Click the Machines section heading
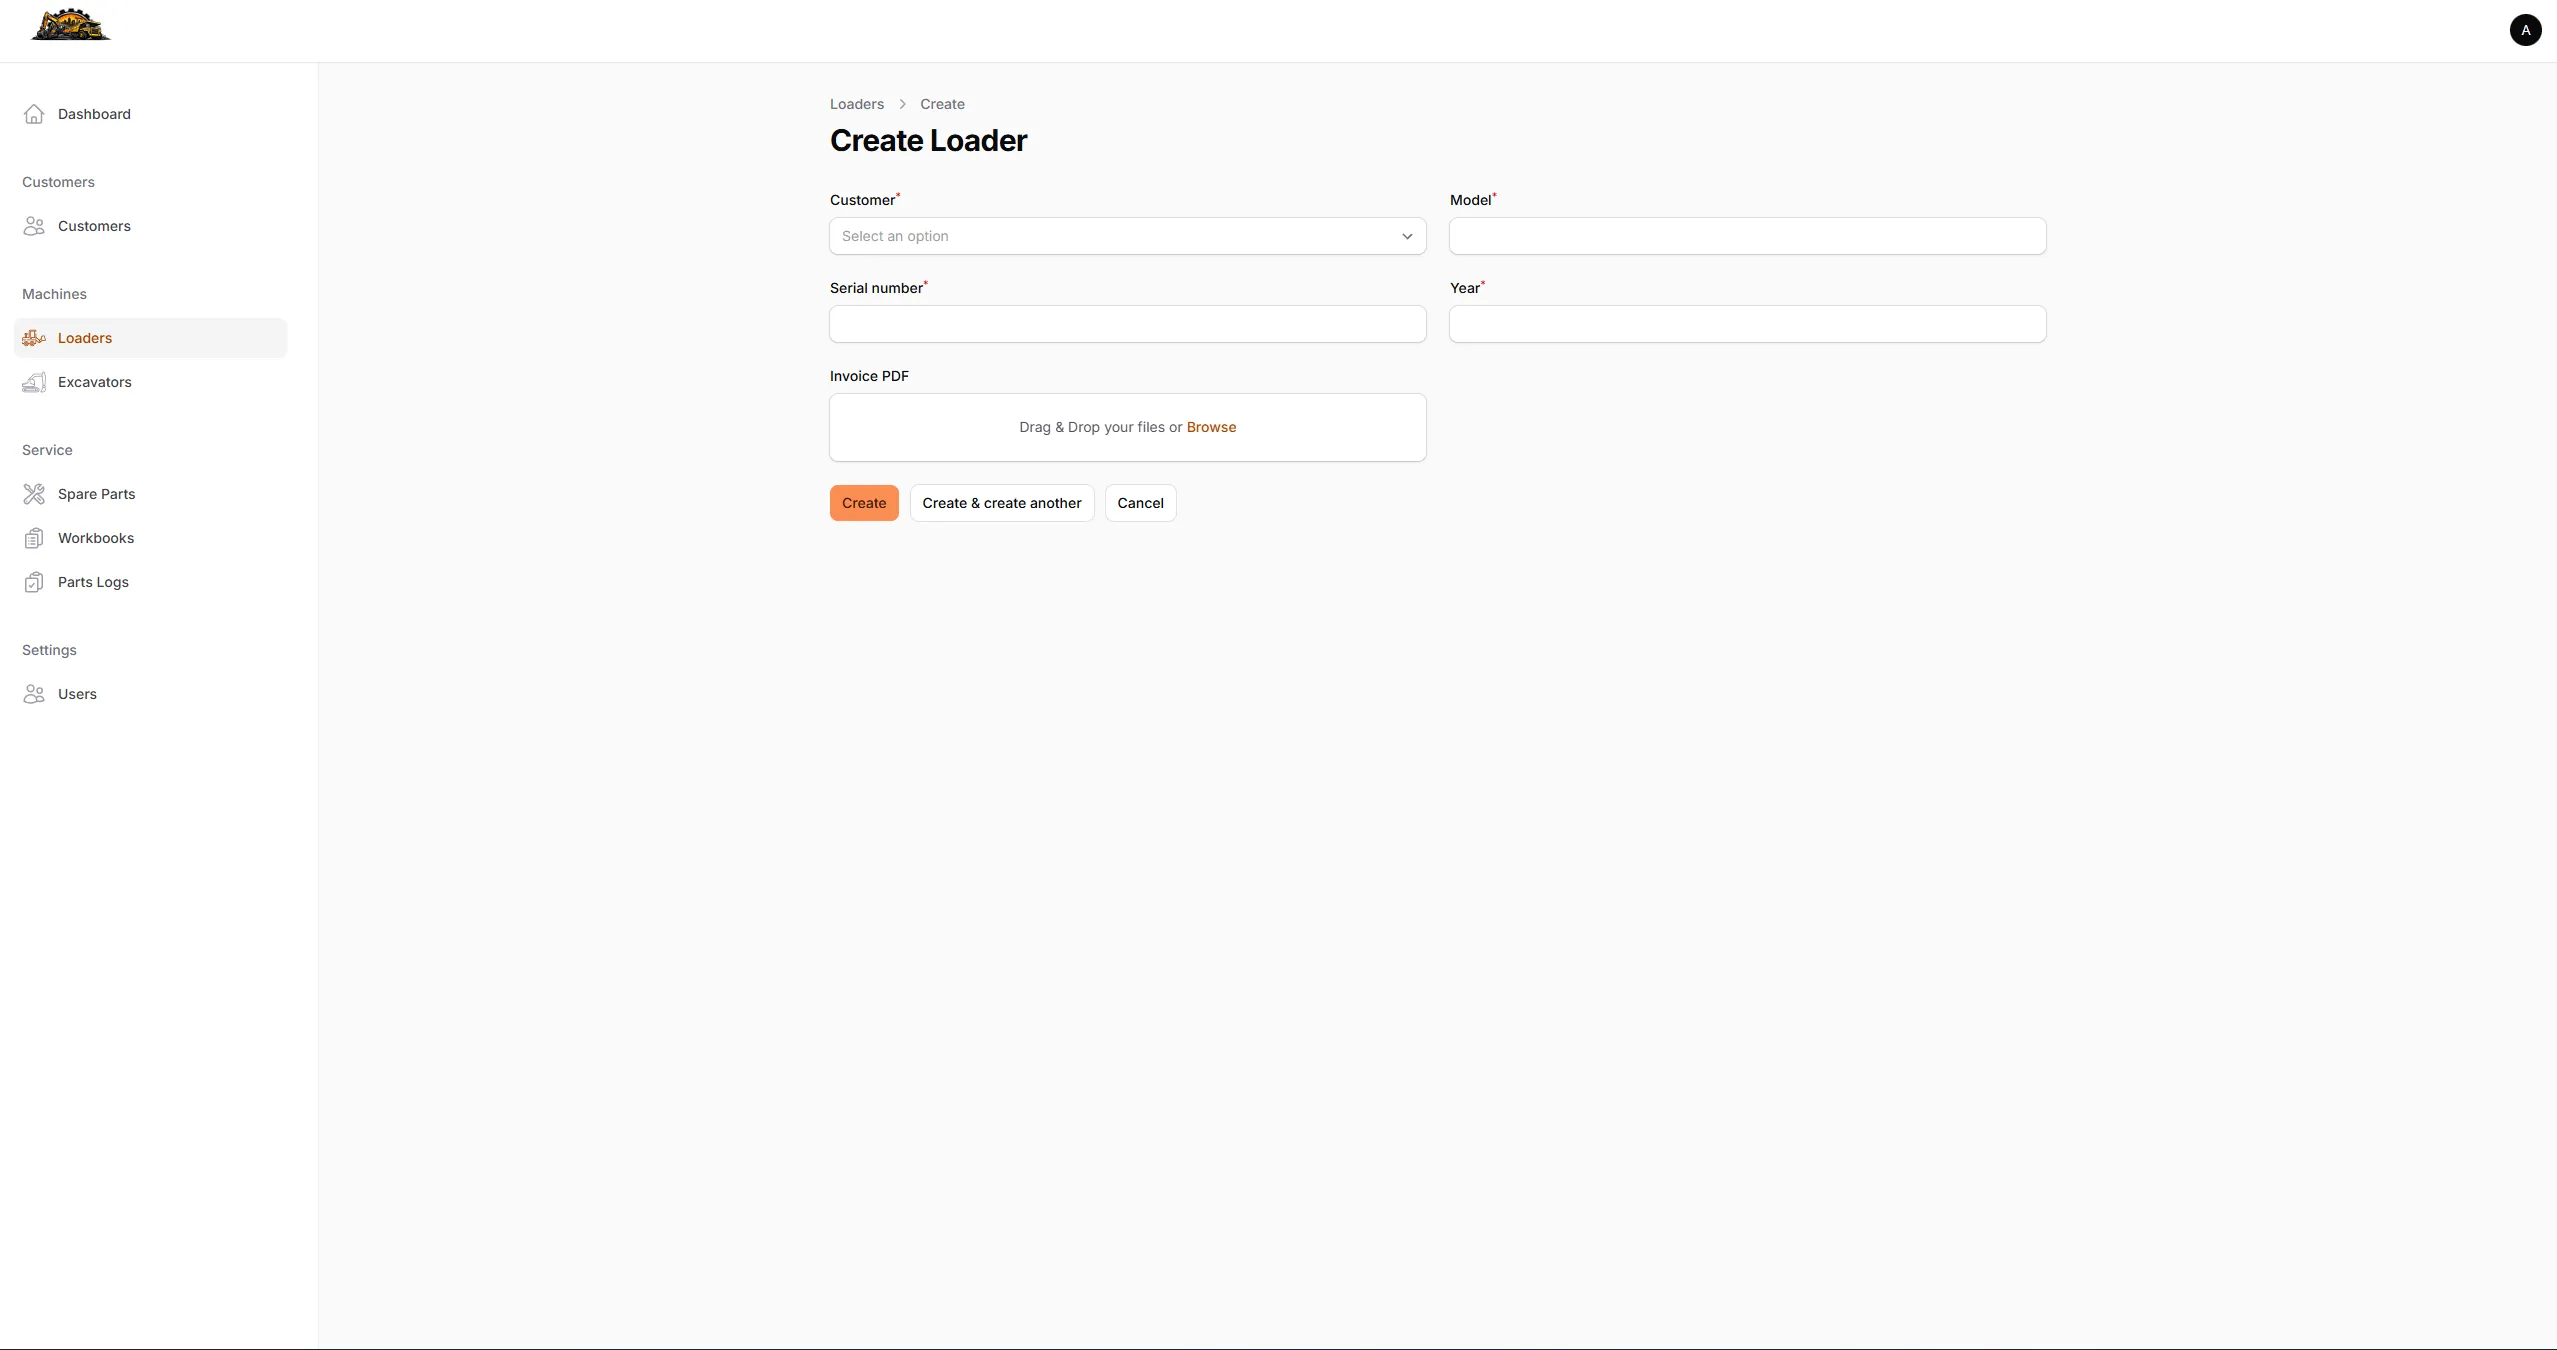2557x1350 pixels. 54,294
